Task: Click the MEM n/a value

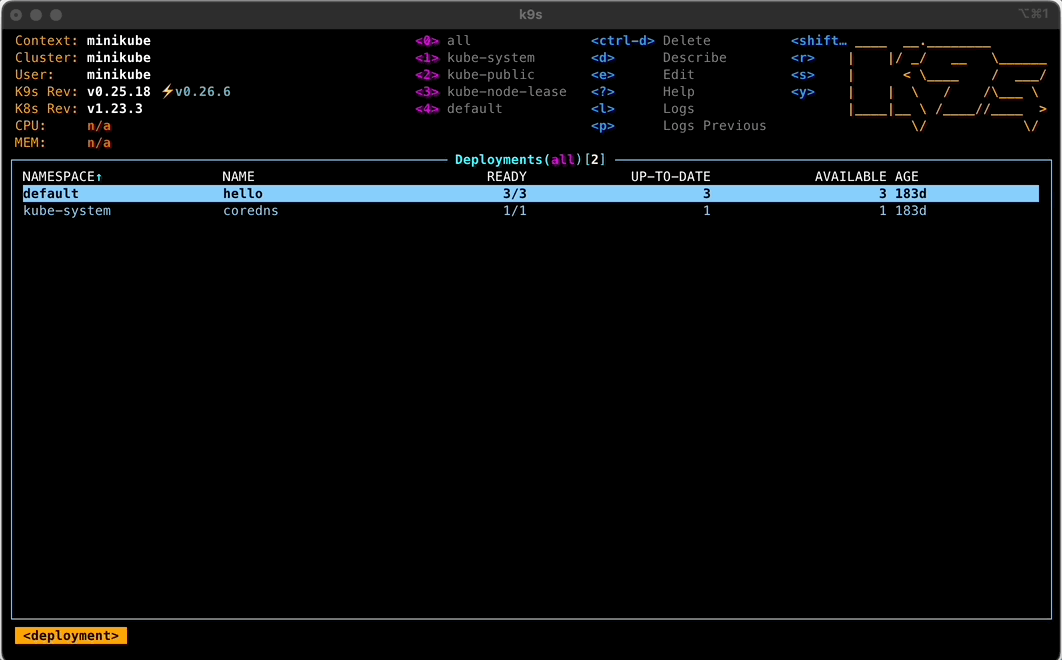Action: coord(99,142)
